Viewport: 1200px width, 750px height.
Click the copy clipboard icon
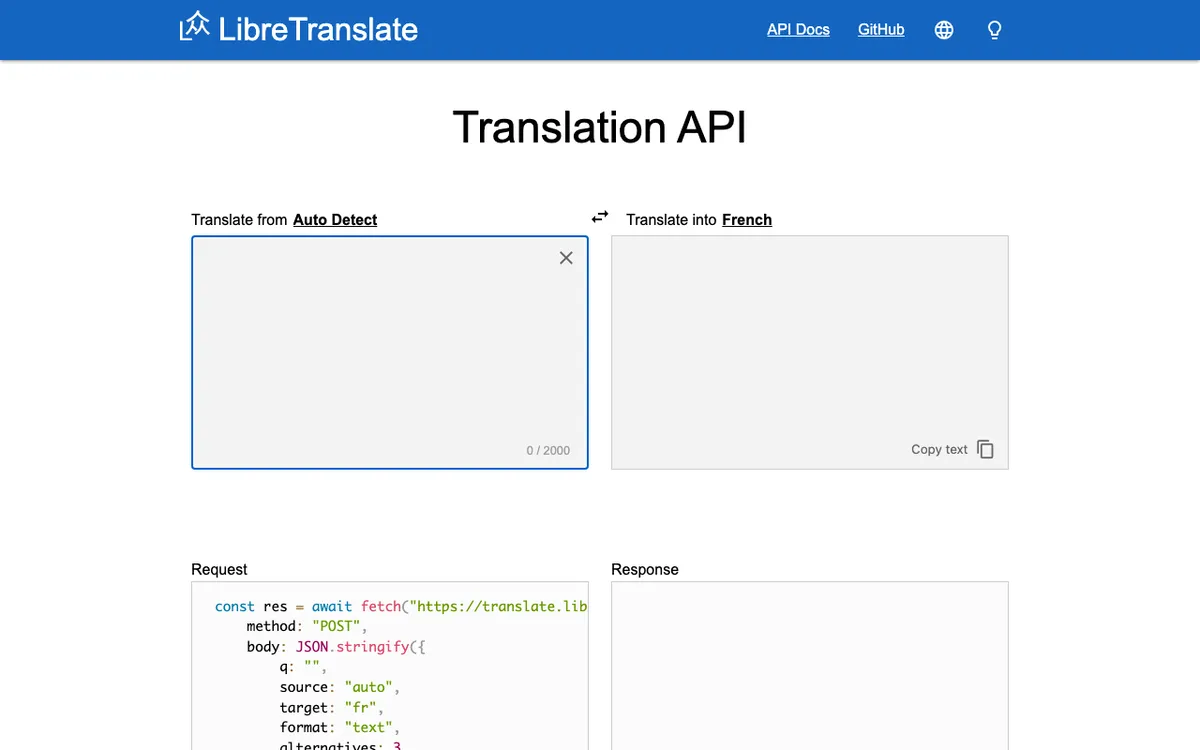[x=985, y=449]
